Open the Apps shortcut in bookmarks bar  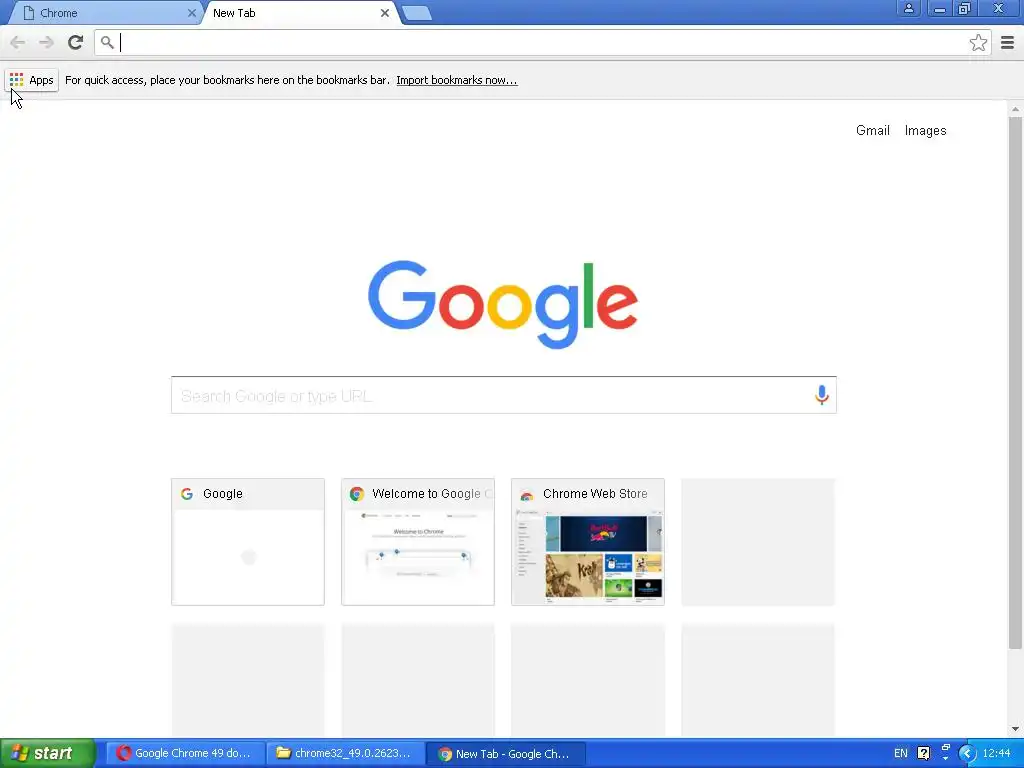point(31,80)
